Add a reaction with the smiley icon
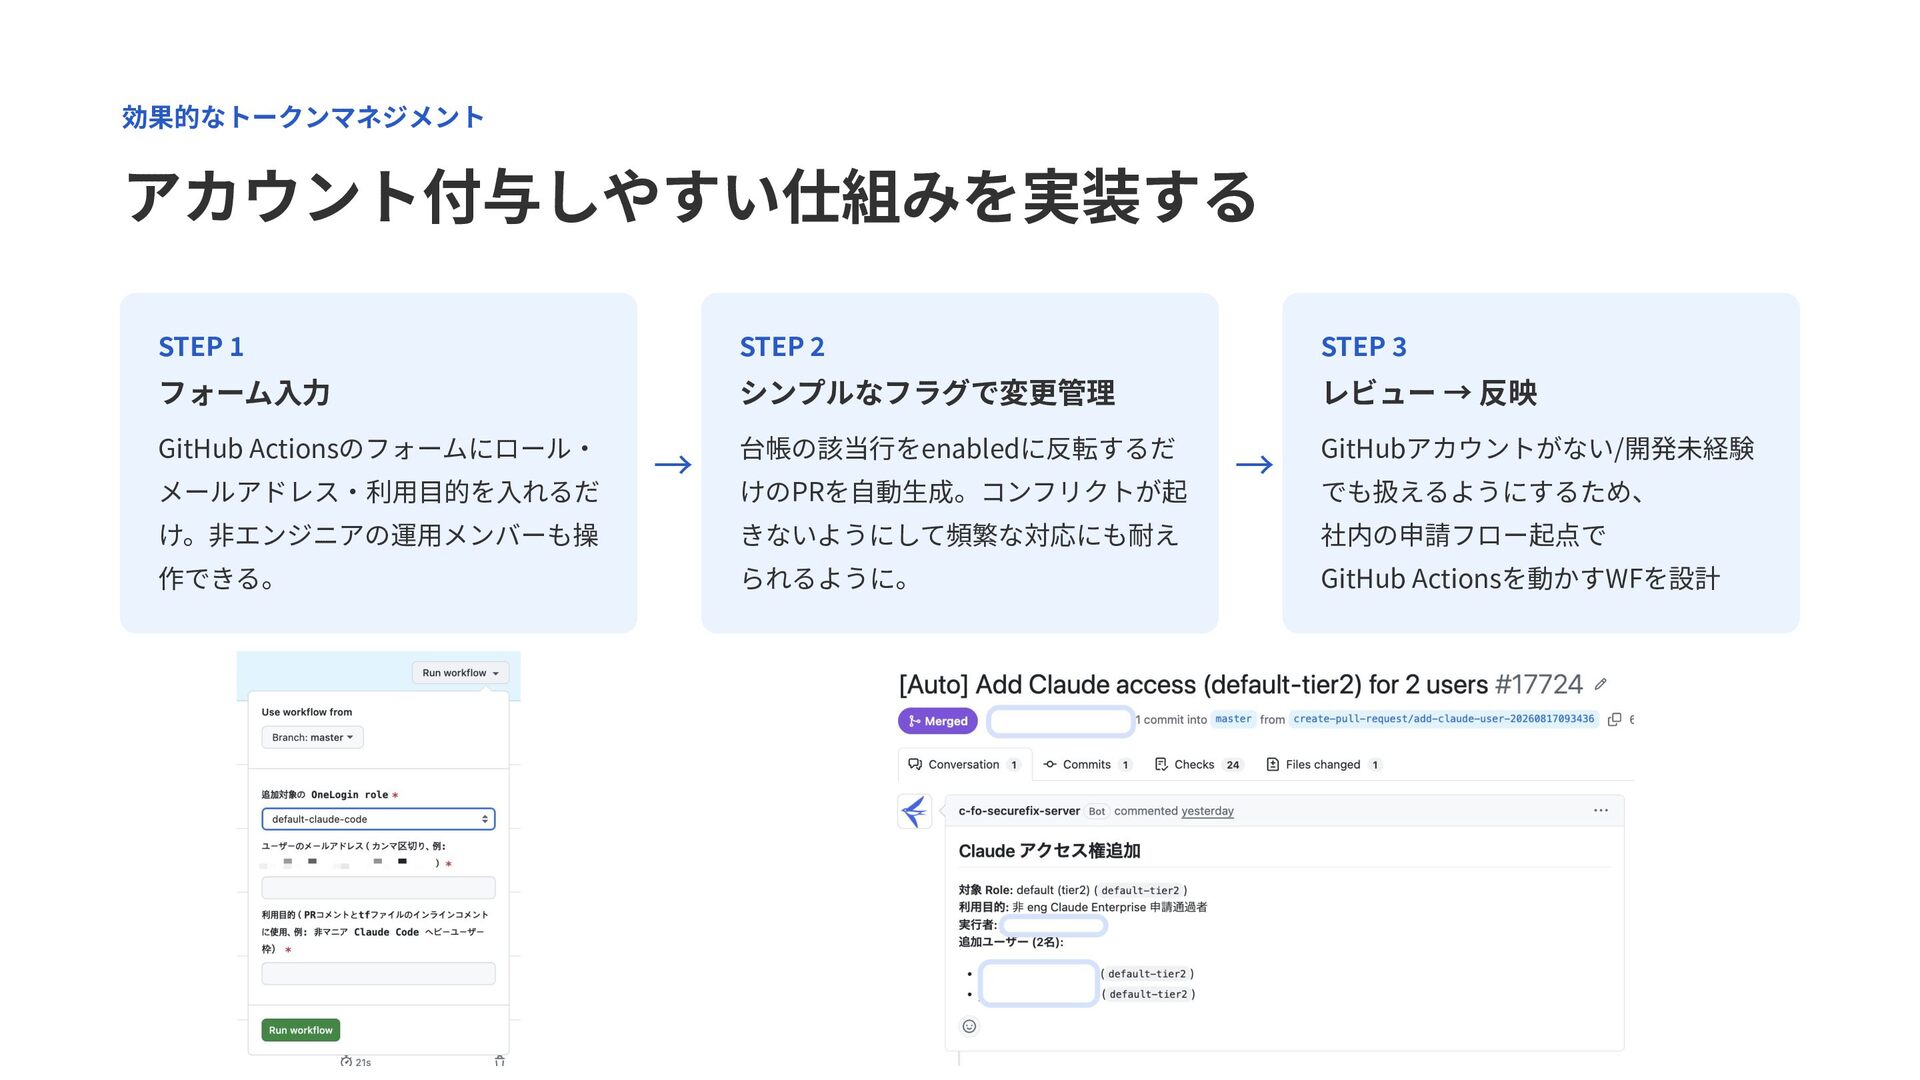This screenshot has height=1080, width=1920. coord(969,1026)
